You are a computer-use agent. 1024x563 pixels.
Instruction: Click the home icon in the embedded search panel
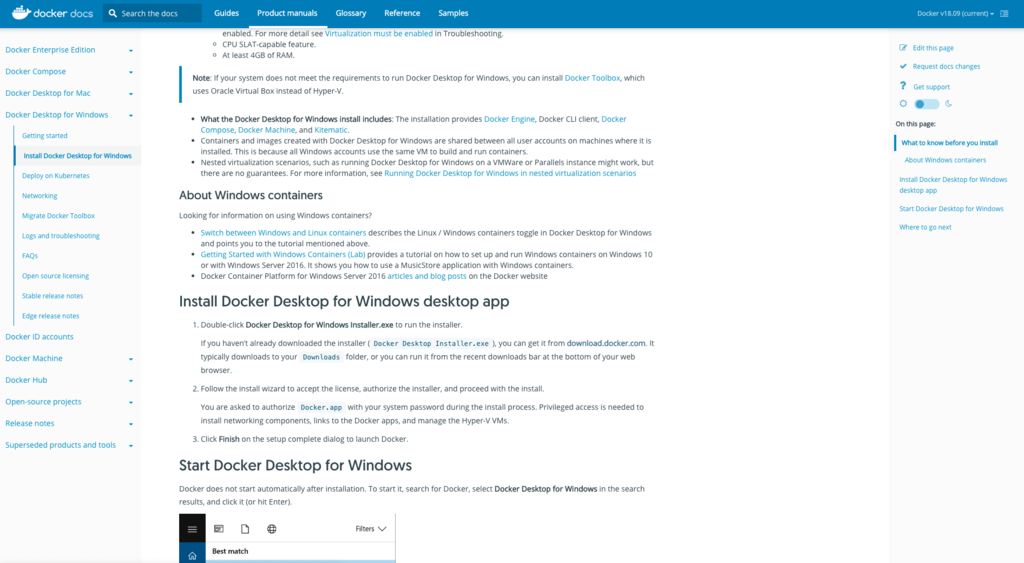click(192, 556)
